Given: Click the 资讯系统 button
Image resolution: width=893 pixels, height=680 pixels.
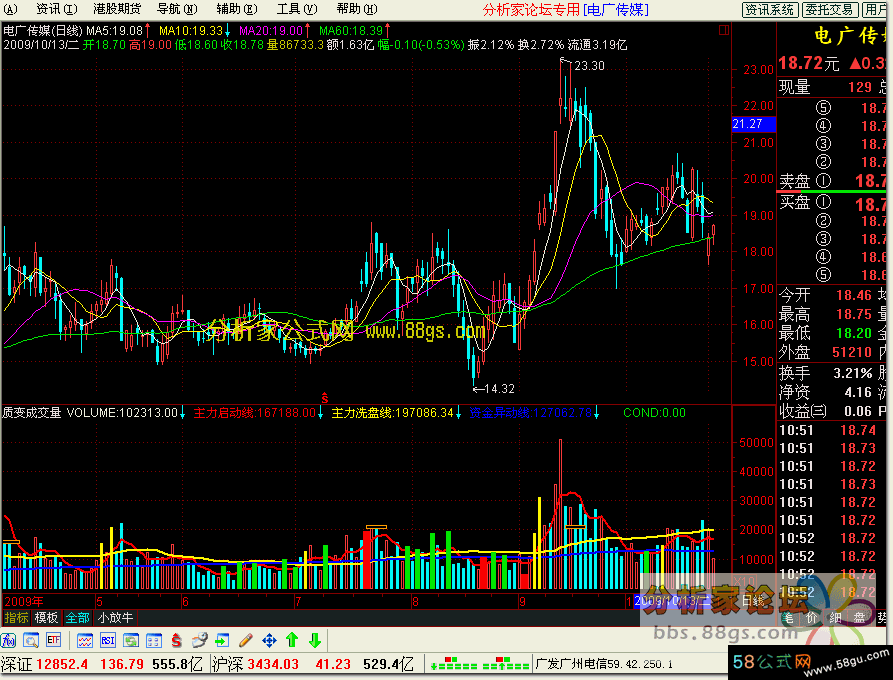Looking at the screenshot, I should (770, 10).
